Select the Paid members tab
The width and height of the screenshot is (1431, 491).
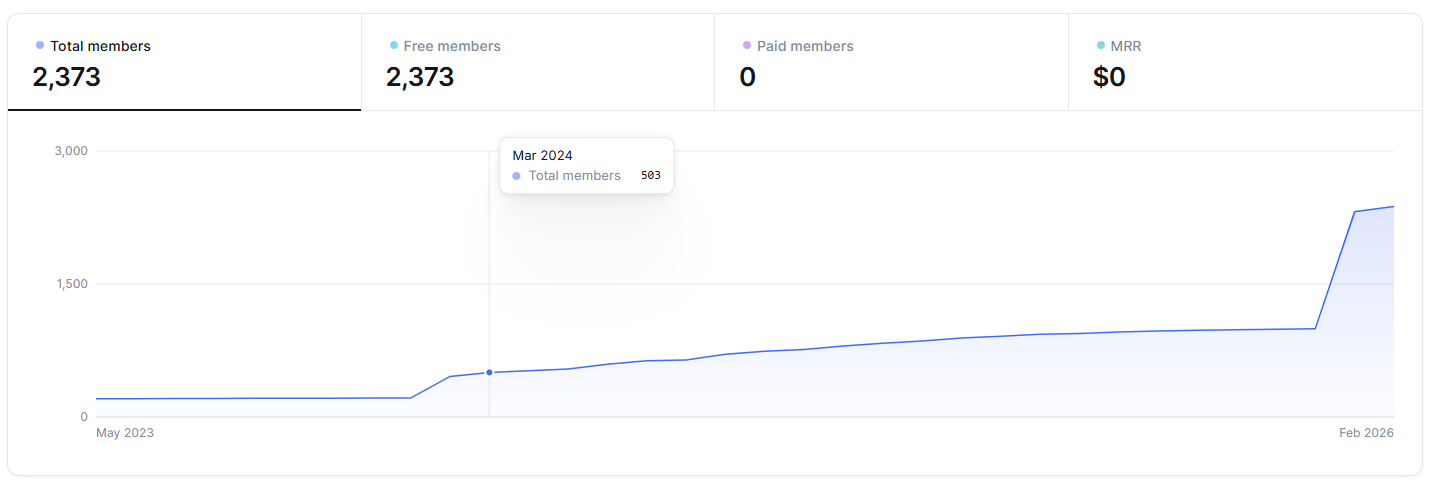click(891, 62)
